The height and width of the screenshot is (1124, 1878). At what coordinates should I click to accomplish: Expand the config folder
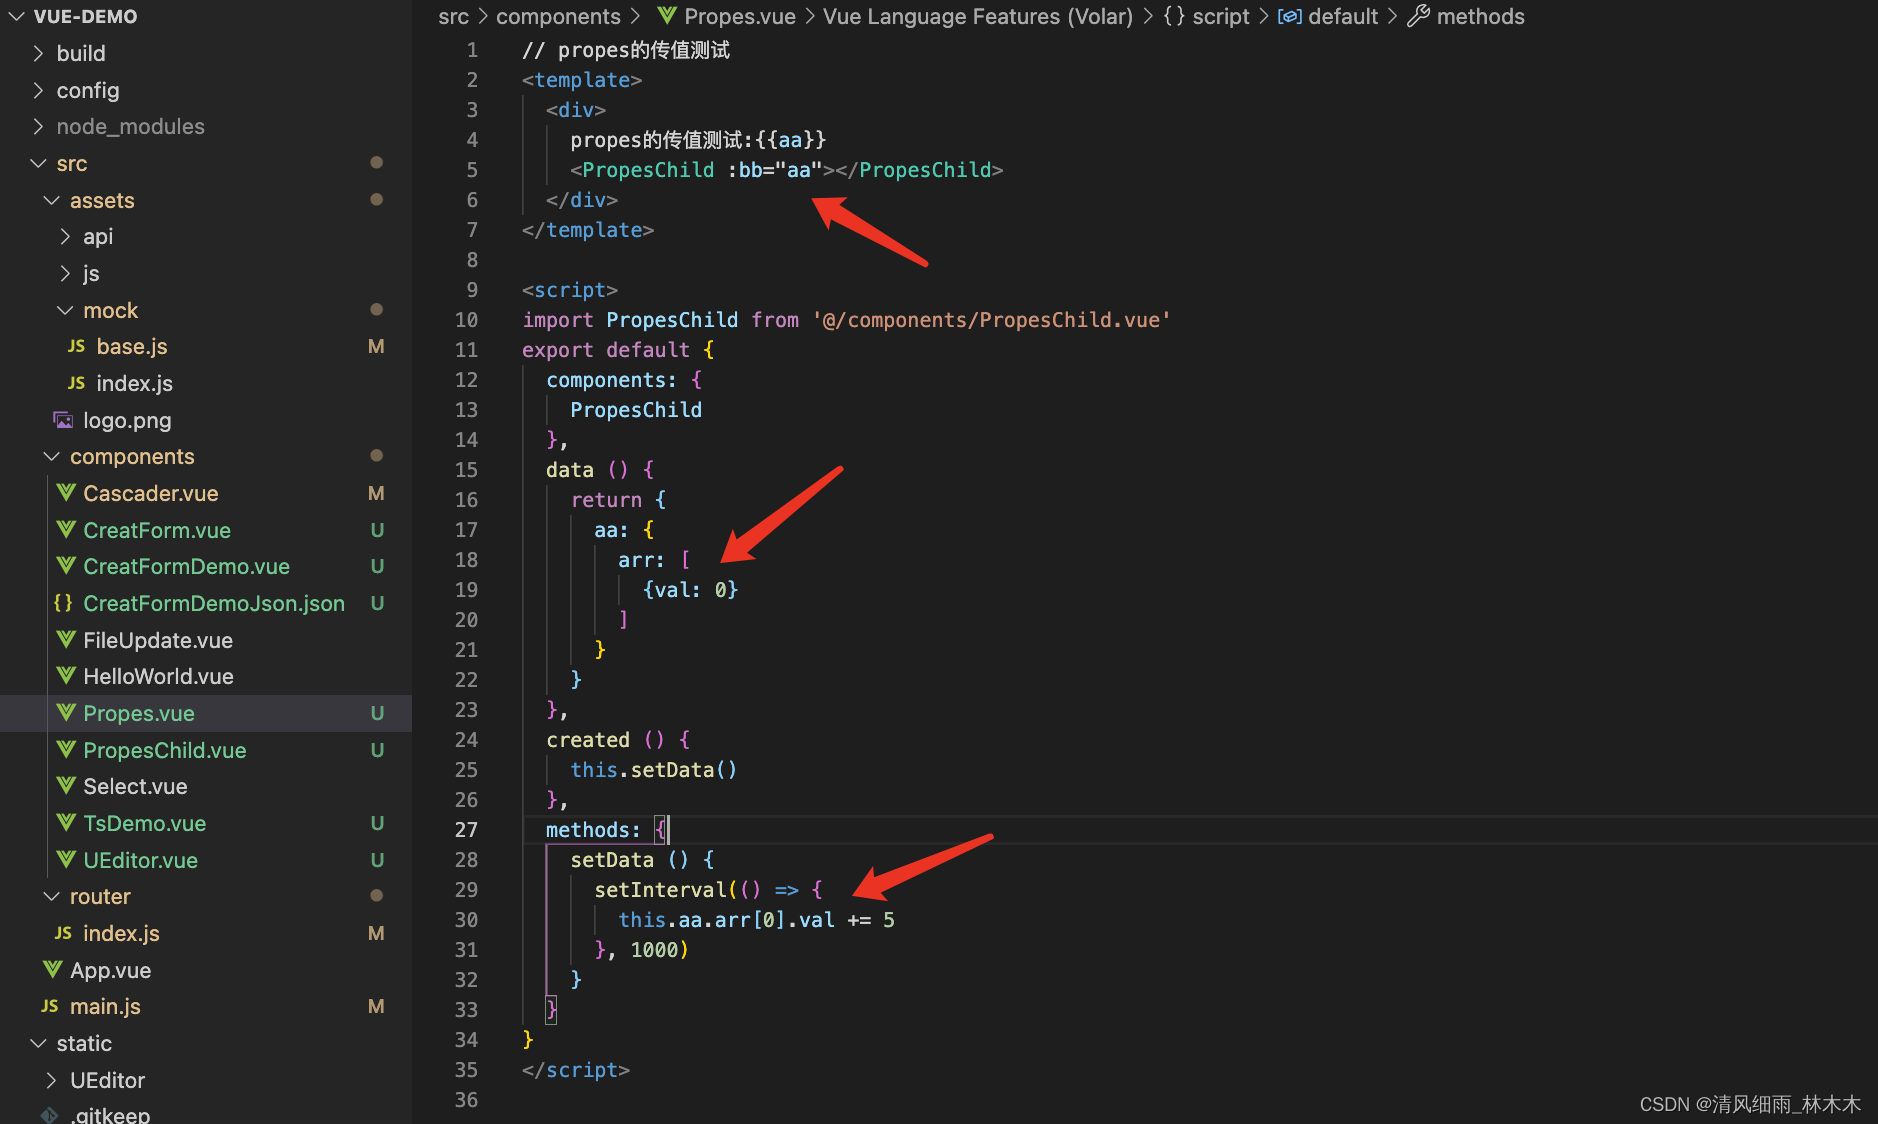[x=38, y=90]
